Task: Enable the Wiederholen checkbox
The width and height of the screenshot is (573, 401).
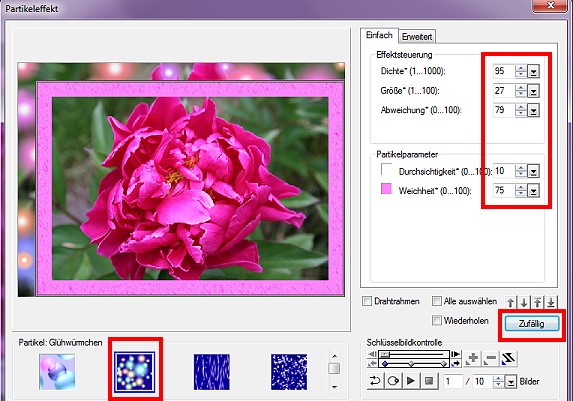Action: pos(436,321)
